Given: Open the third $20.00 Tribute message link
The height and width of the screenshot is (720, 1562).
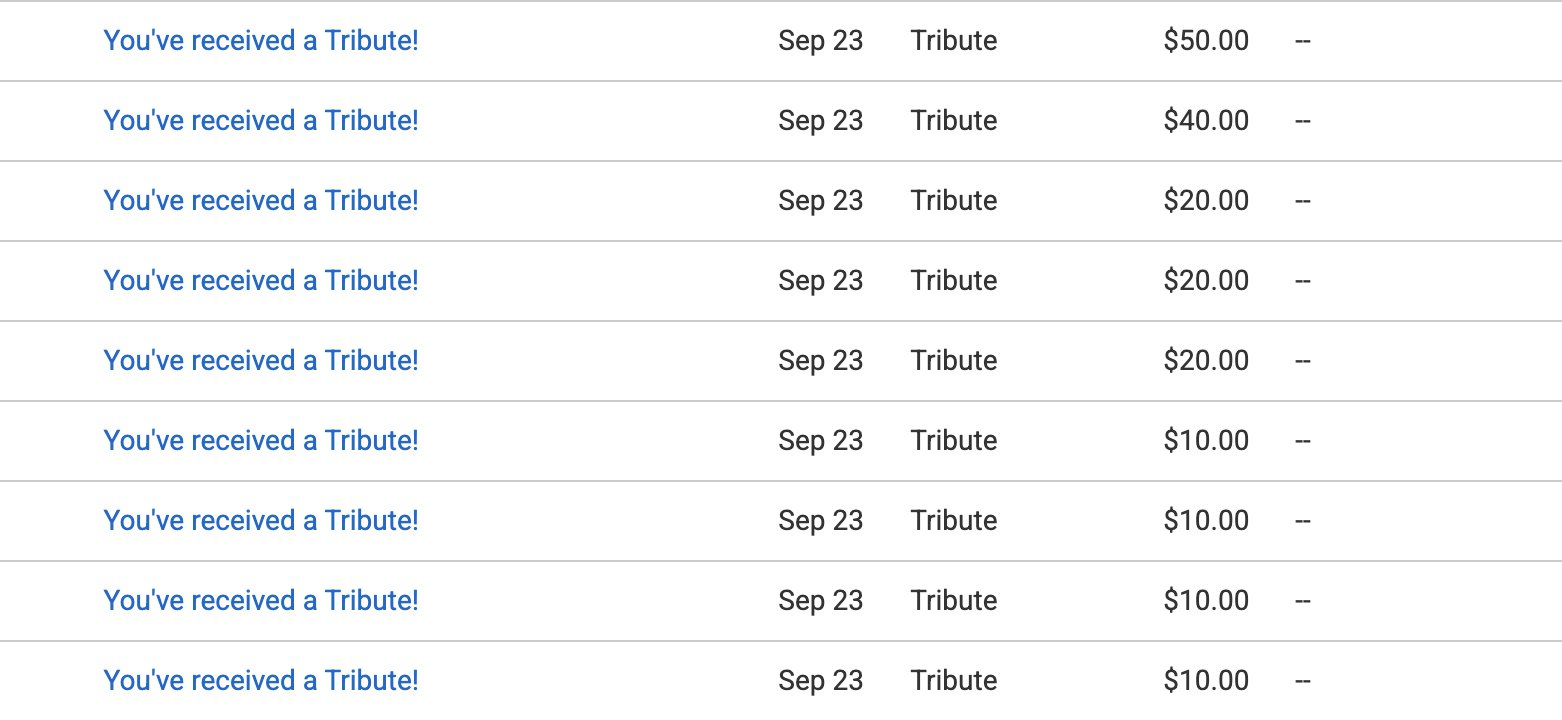Looking at the screenshot, I should pyautogui.click(x=261, y=361).
